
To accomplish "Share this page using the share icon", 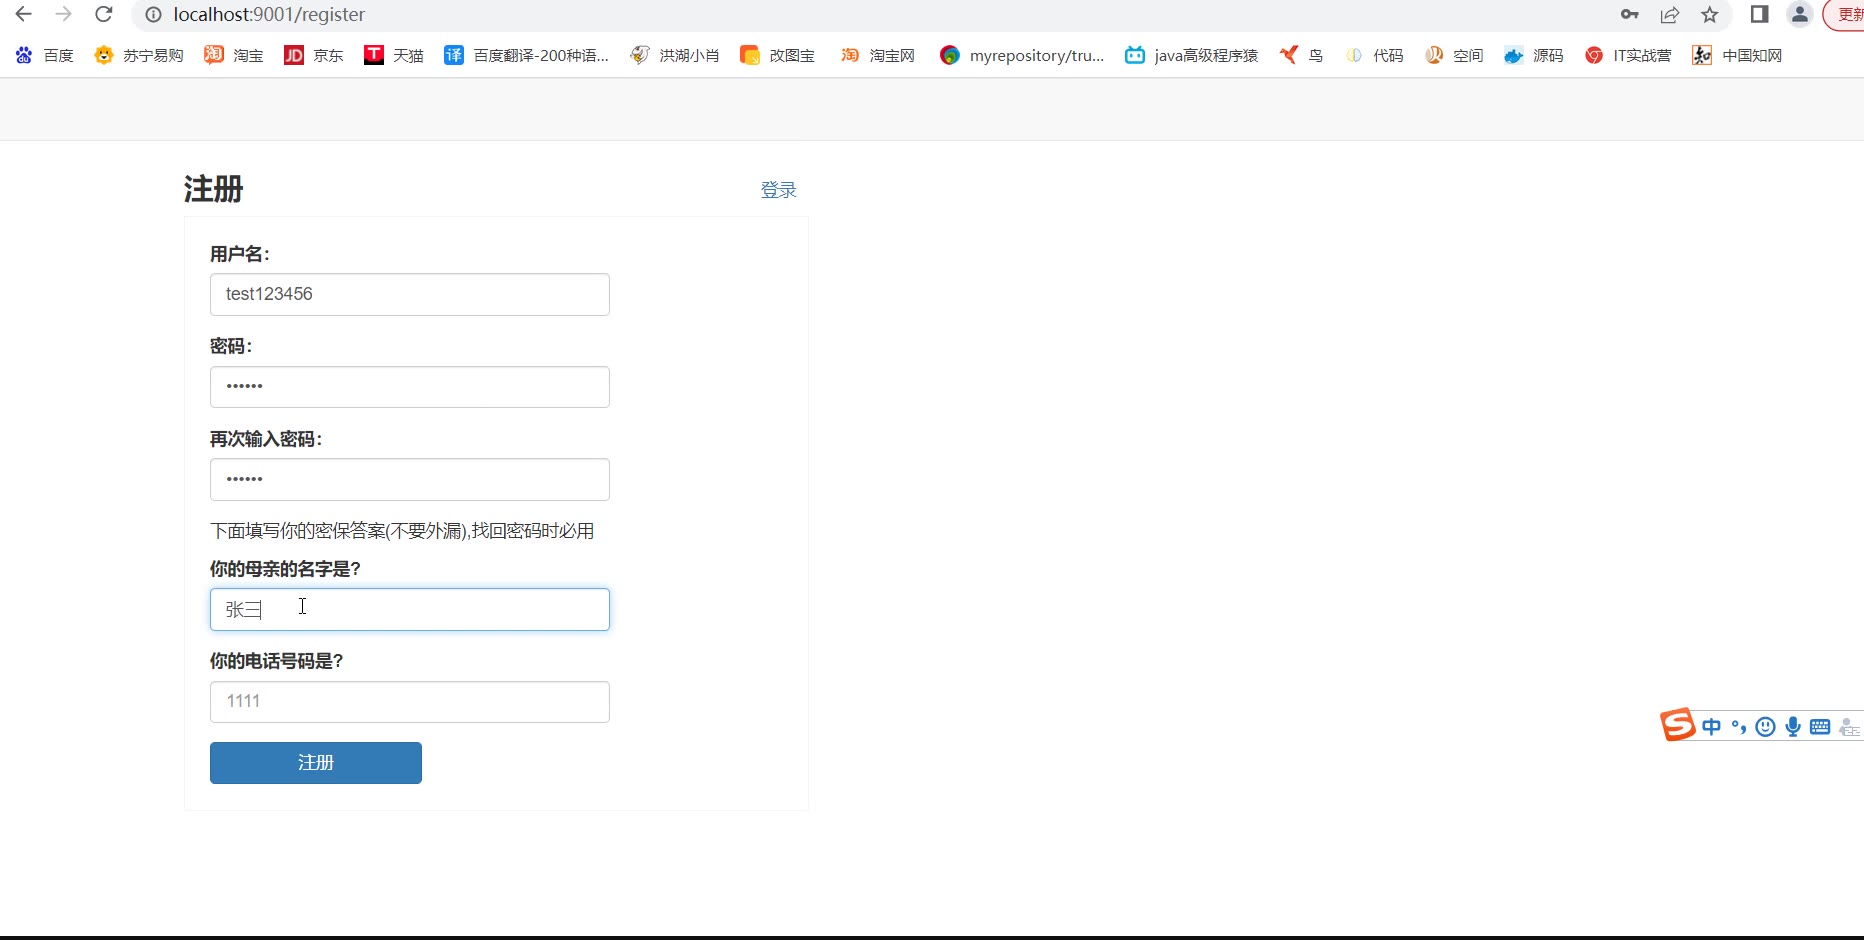I will (1670, 14).
